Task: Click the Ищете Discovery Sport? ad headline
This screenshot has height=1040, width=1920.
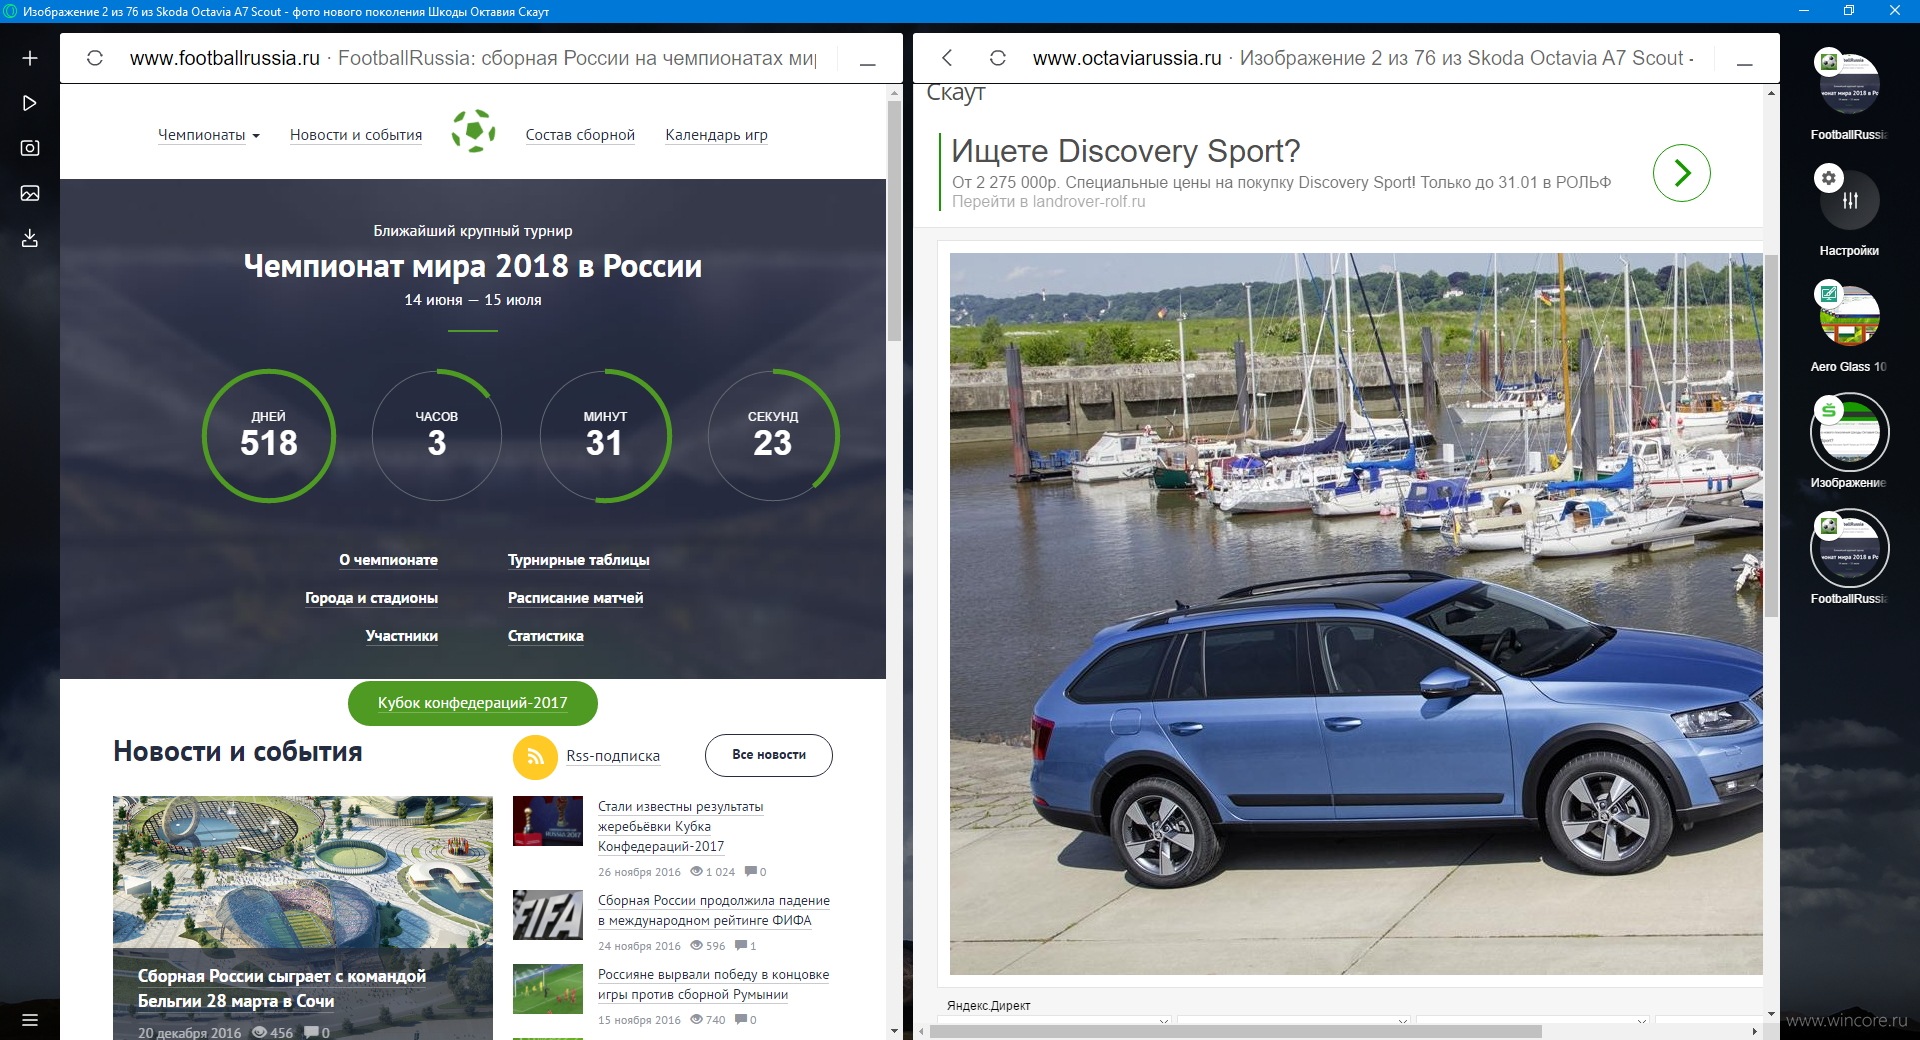Action: [1125, 151]
